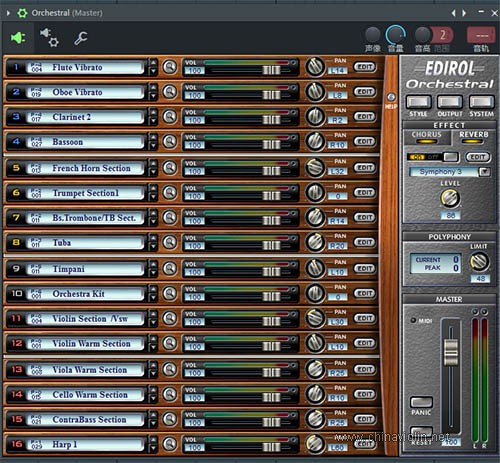Screen dimensions: 500x463
Task: Go to the previous preset with the left arrow
Action: [453, 13]
